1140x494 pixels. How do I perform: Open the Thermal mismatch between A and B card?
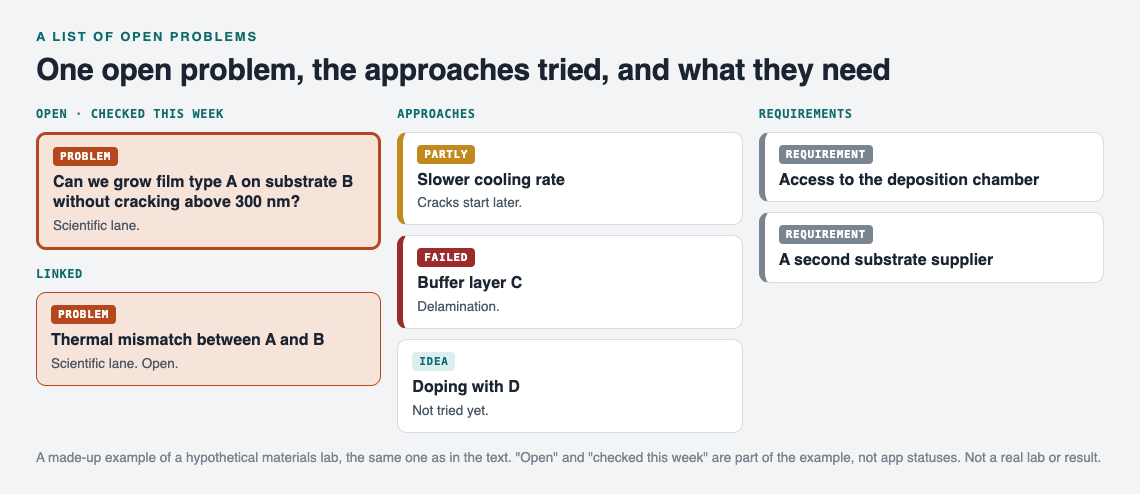click(x=208, y=339)
